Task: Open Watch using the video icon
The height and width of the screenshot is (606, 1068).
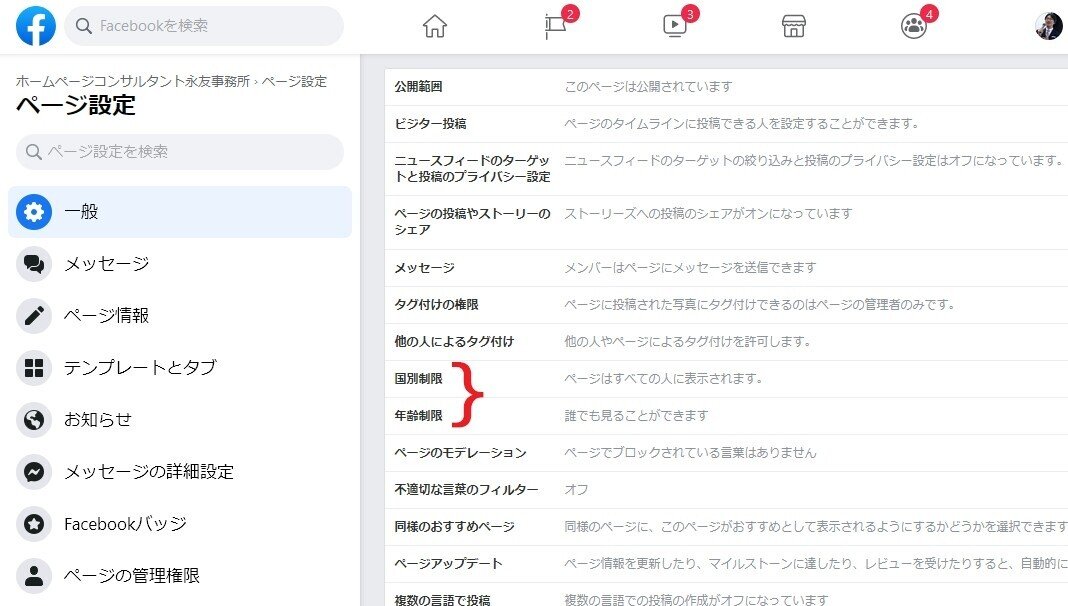Action: point(674,27)
